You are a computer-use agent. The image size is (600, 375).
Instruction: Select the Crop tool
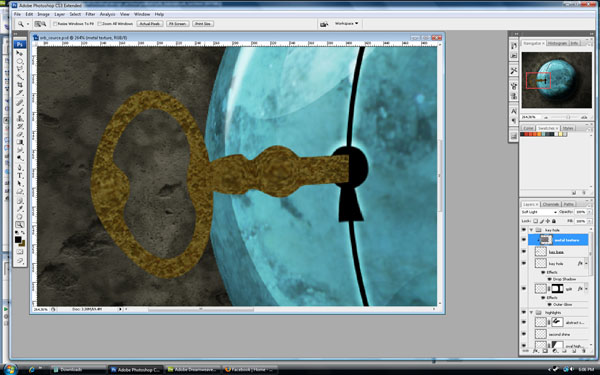[20, 85]
